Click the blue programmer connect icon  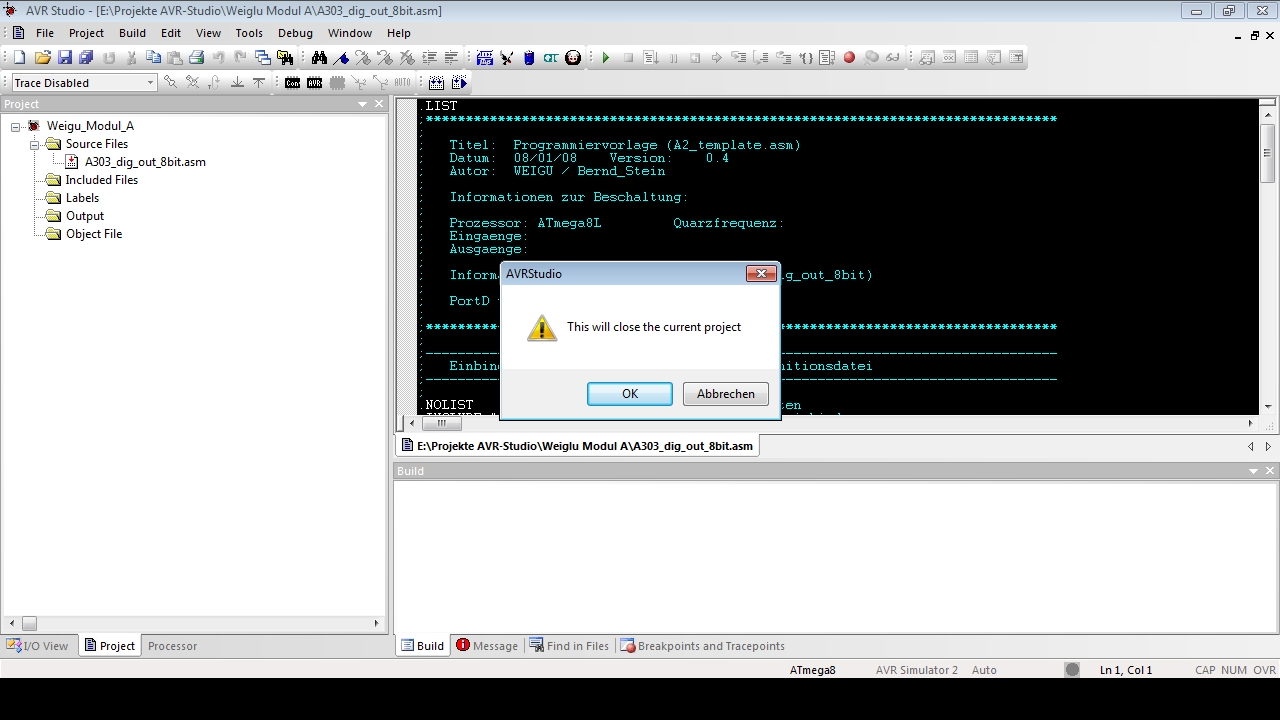tap(485, 58)
